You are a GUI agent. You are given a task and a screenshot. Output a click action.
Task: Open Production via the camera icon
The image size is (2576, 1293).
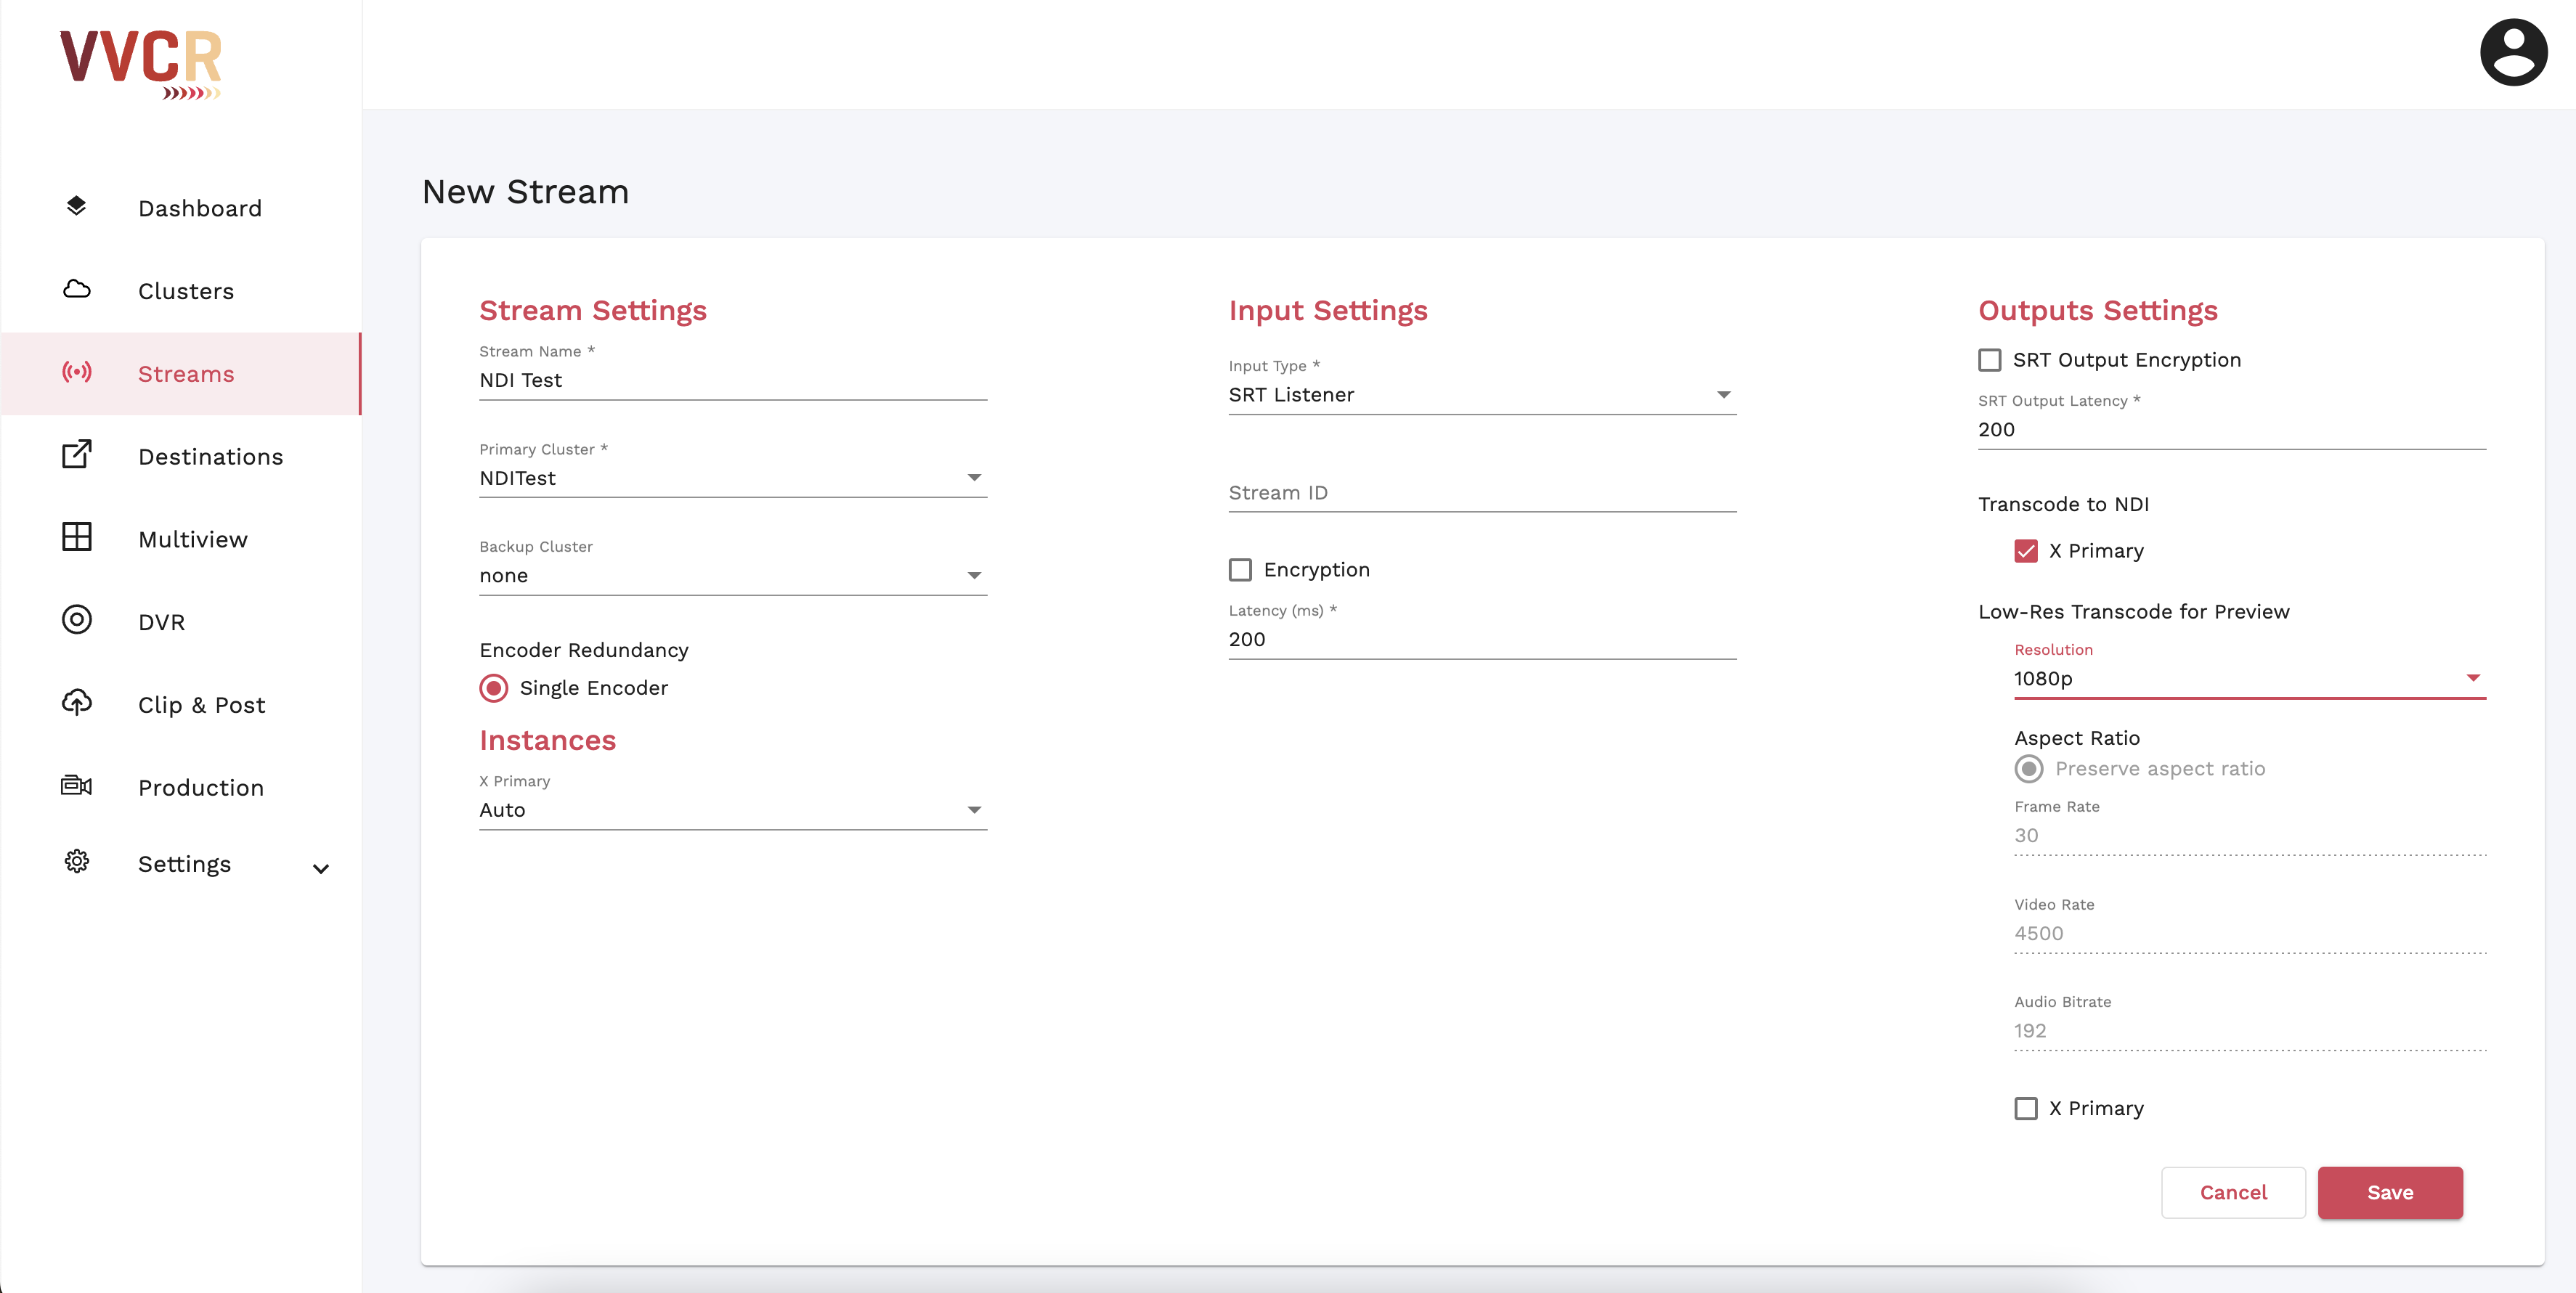(x=77, y=786)
